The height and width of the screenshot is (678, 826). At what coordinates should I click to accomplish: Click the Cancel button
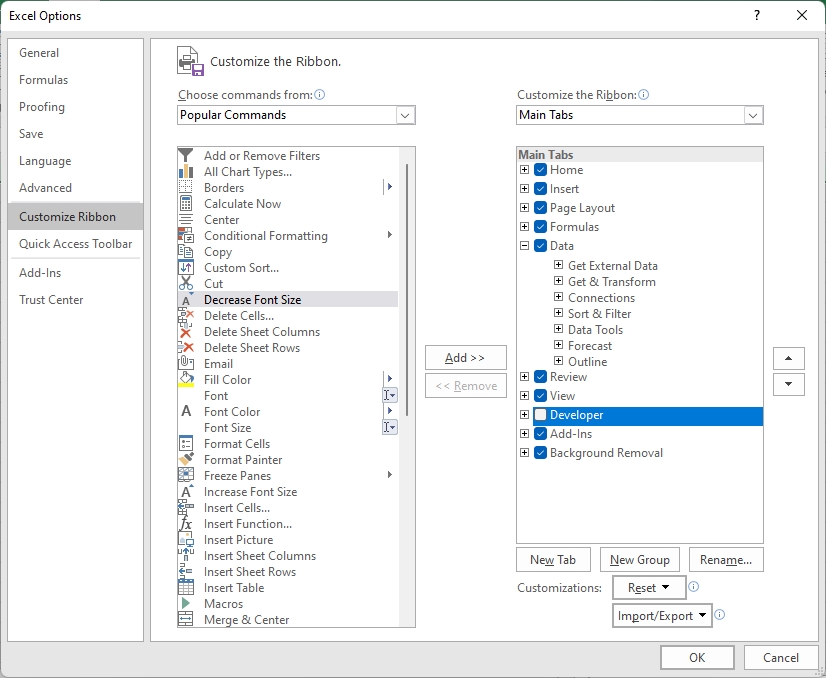click(781, 657)
